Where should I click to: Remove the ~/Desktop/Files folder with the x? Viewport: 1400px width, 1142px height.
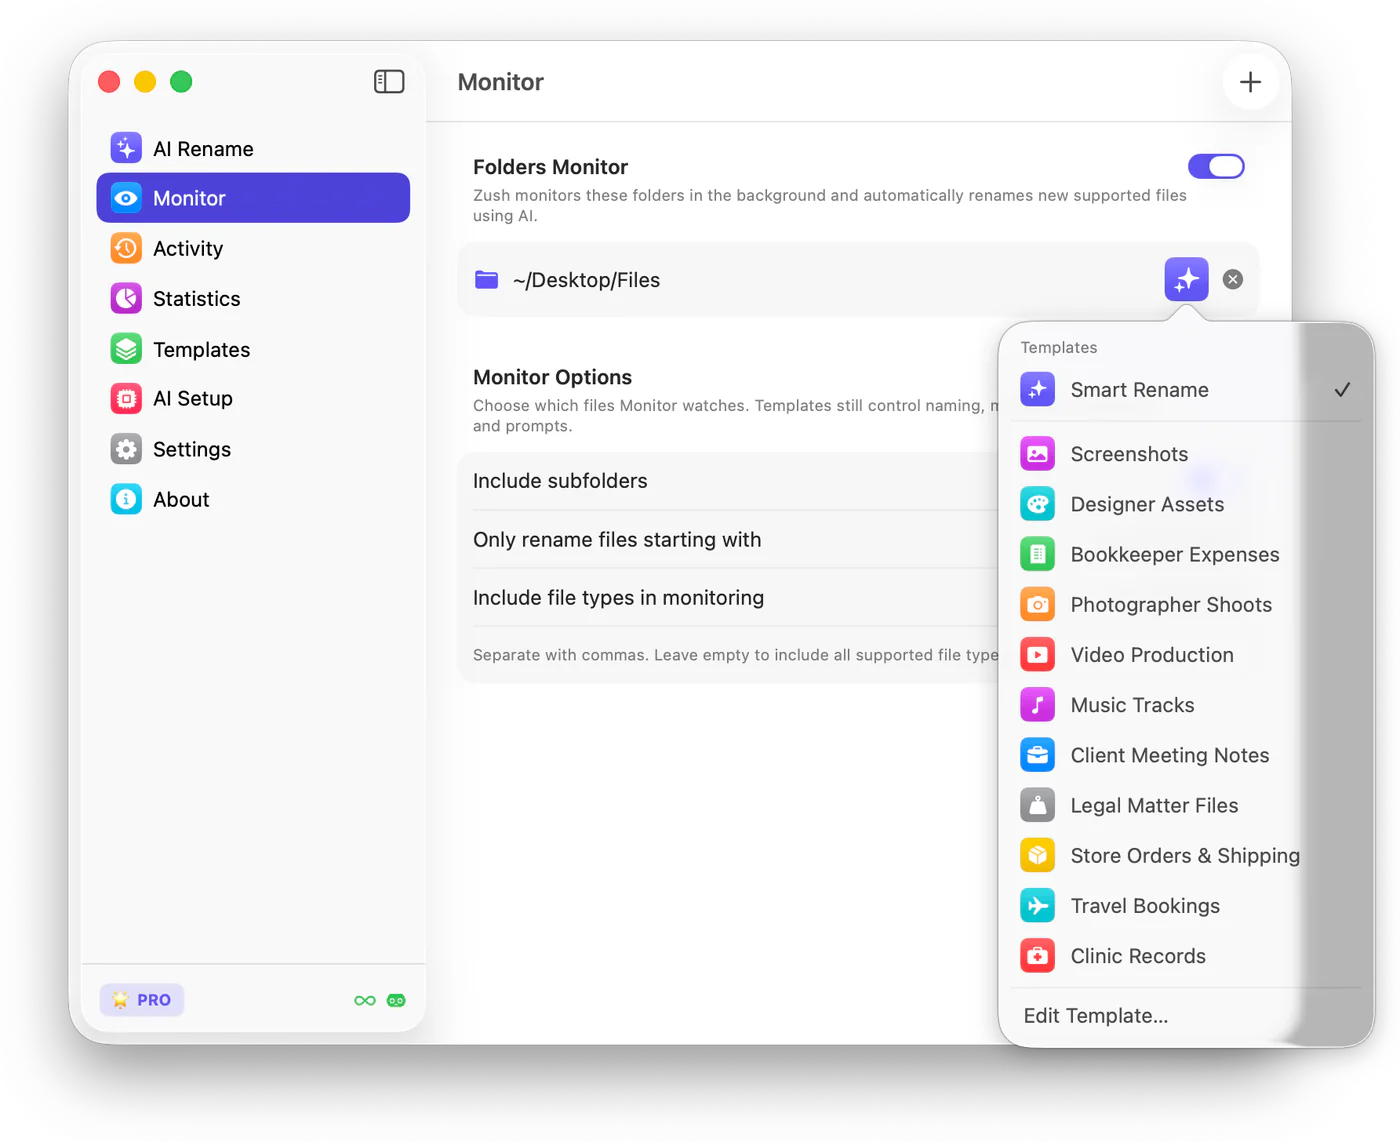click(x=1233, y=280)
